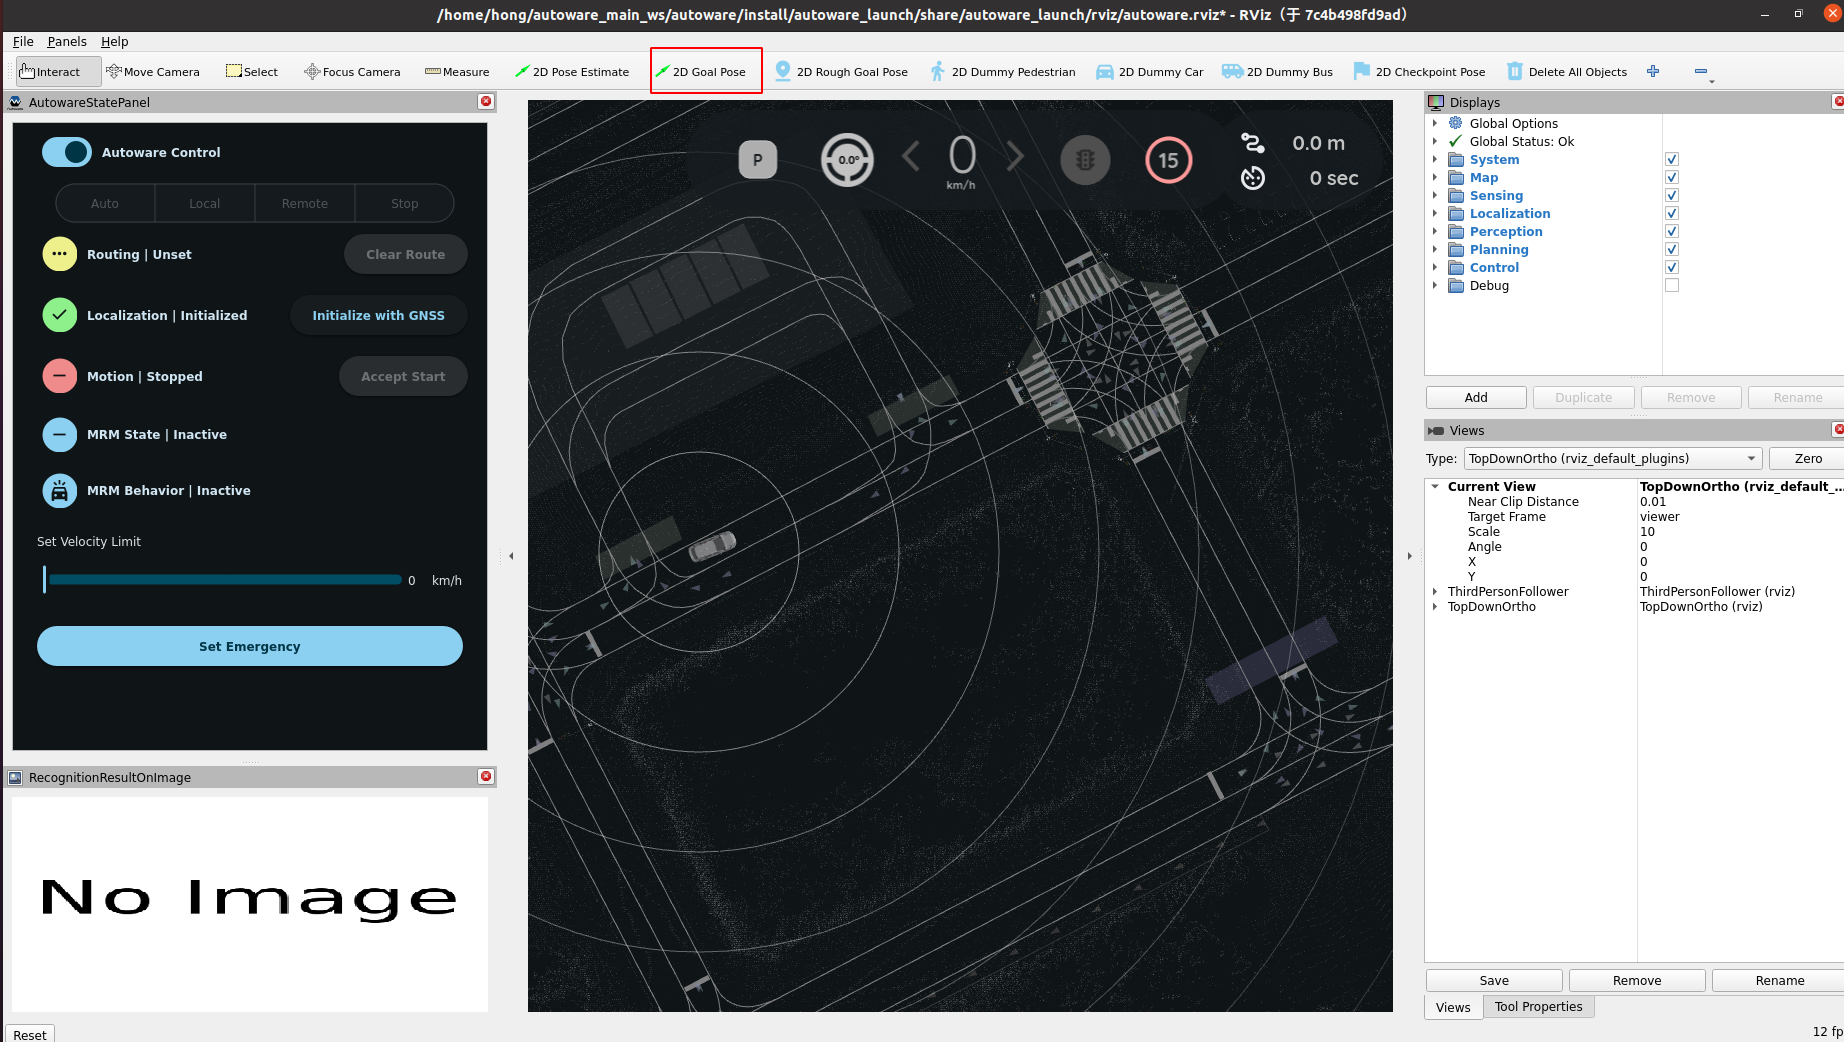Image resolution: width=1844 pixels, height=1042 pixels.
Task: Click the Add display button
Action: [x=1476, y=397]
